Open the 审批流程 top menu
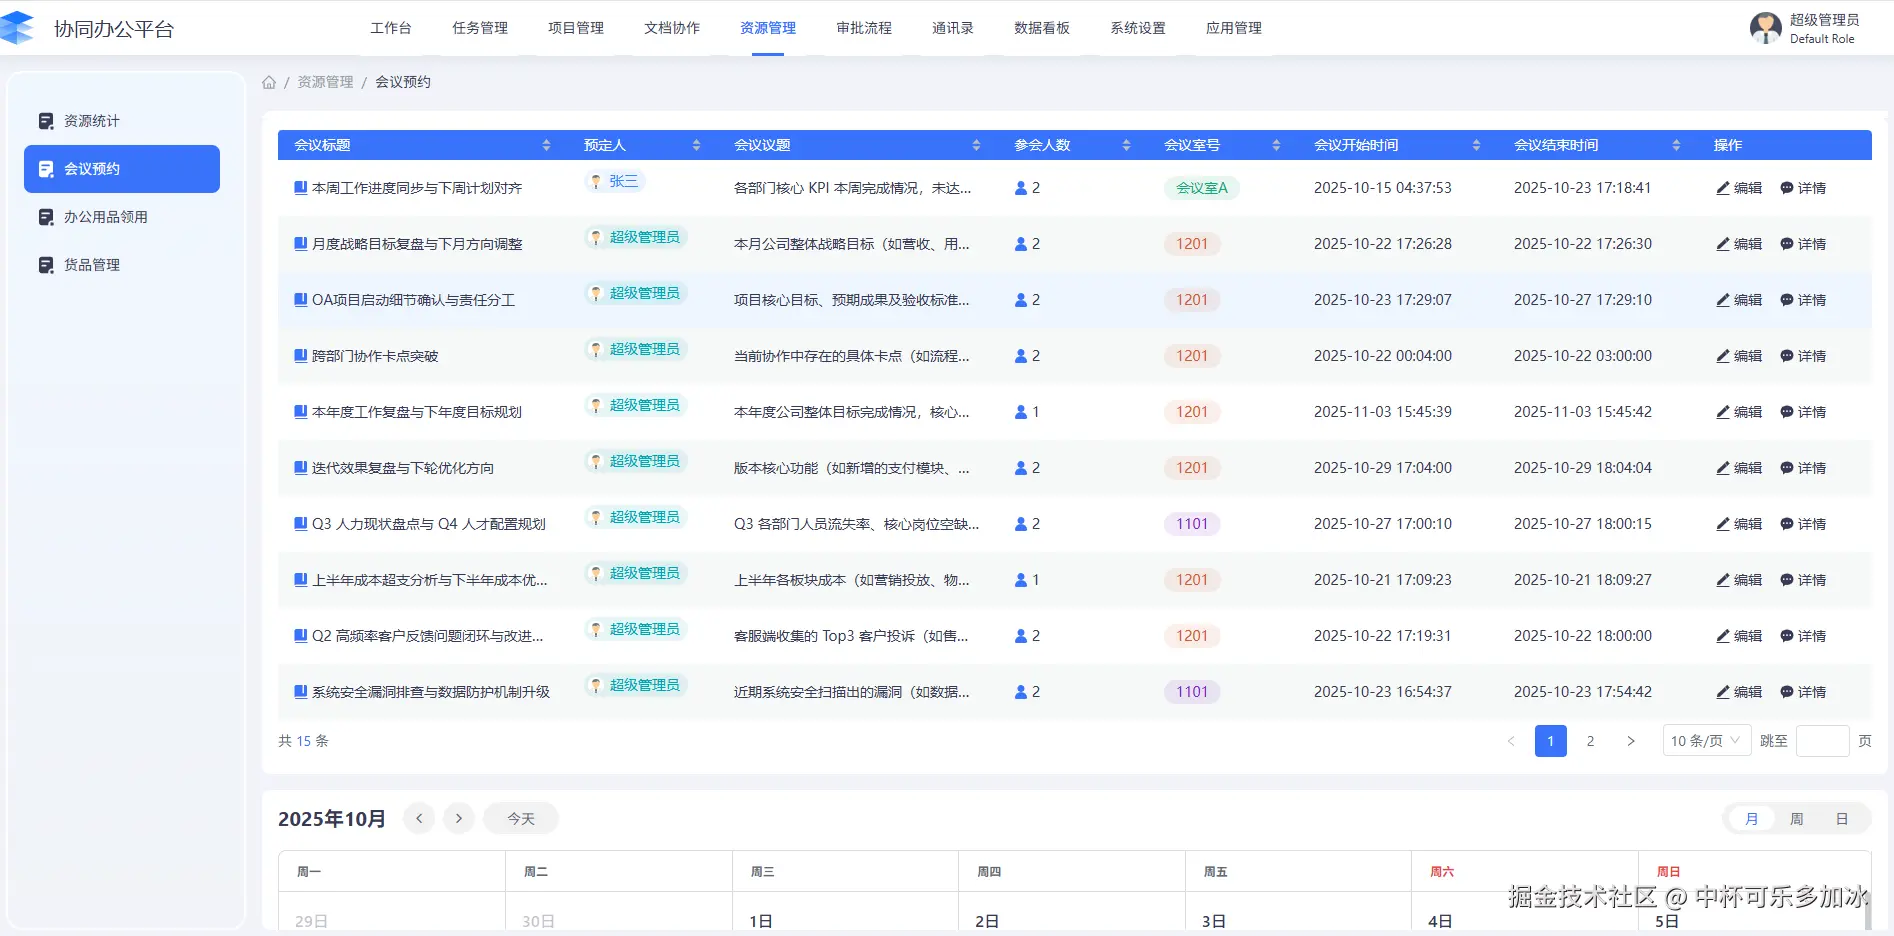 point(864,28)
